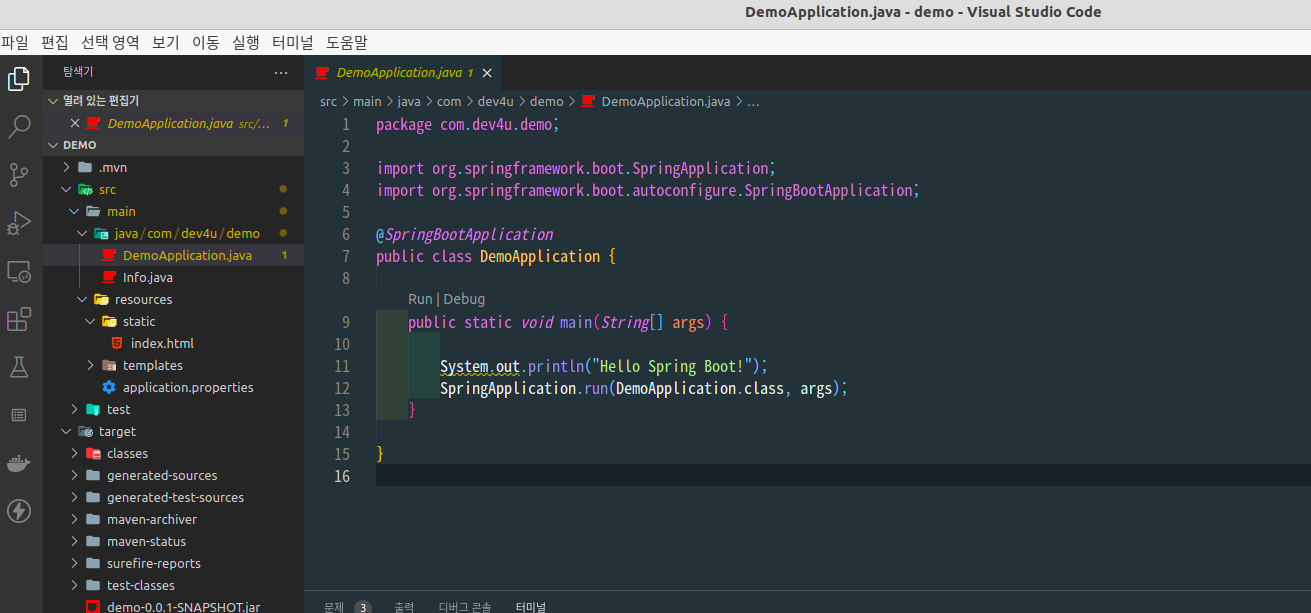Viewport: 1311px width, 613px height.
Task: Click Java icon in breadcrumb DemoApplication.java
Action: 588,101
